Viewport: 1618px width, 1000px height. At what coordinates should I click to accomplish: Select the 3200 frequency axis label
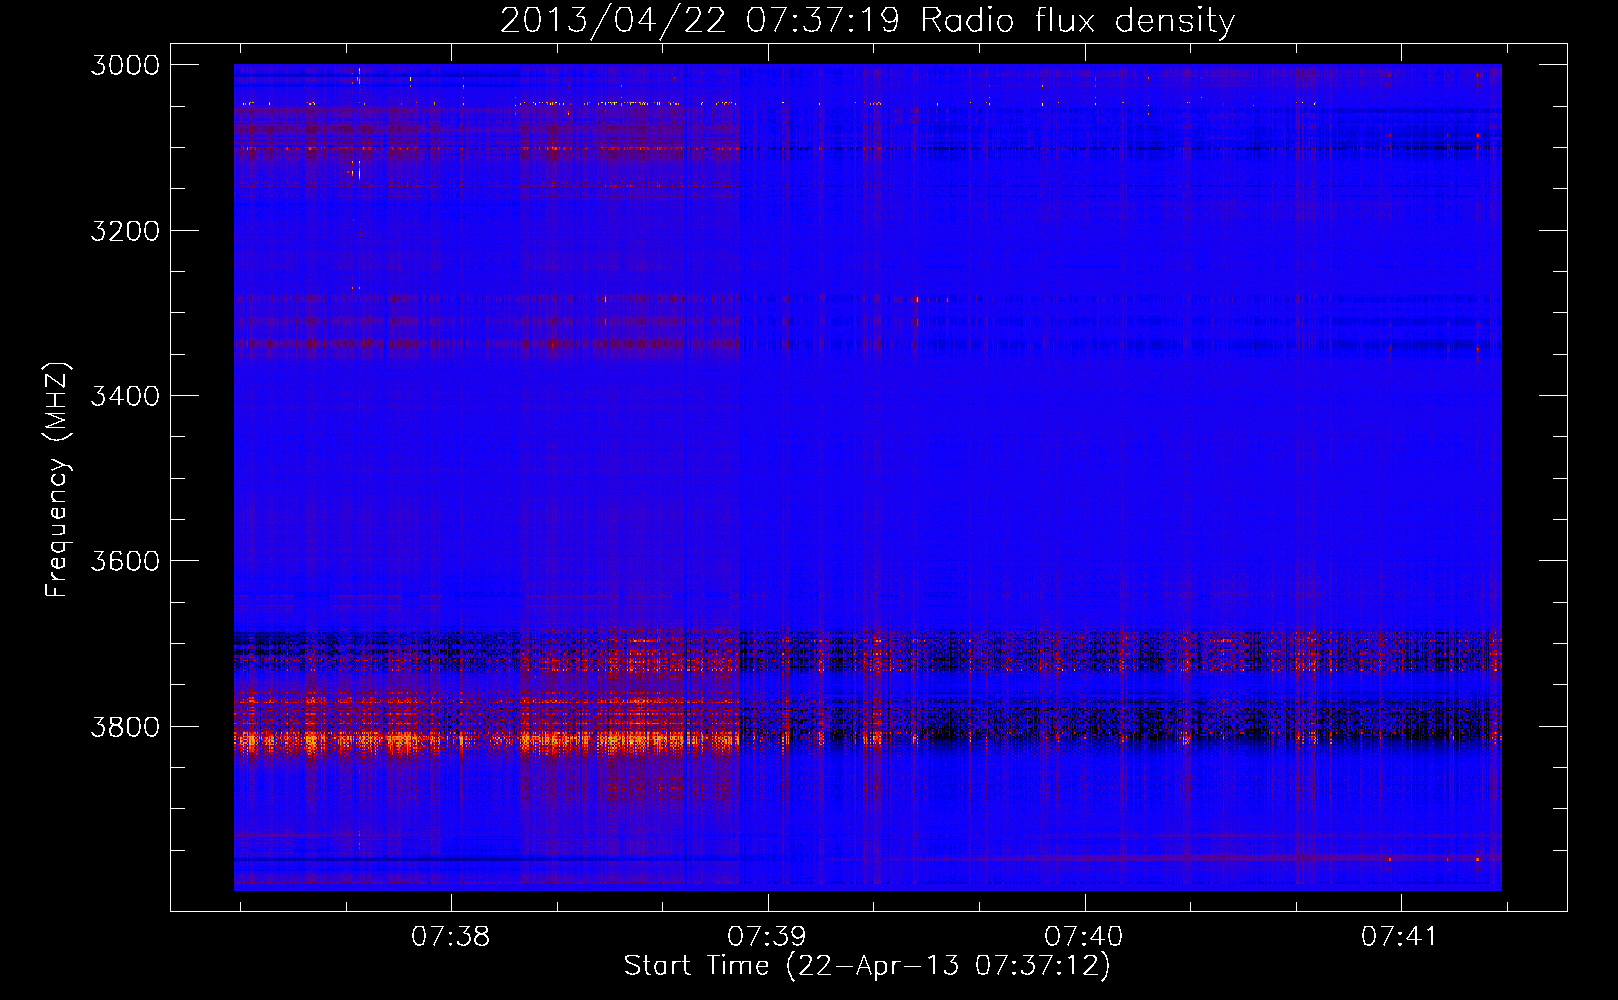pyautogui.click(x=125, y=231)
